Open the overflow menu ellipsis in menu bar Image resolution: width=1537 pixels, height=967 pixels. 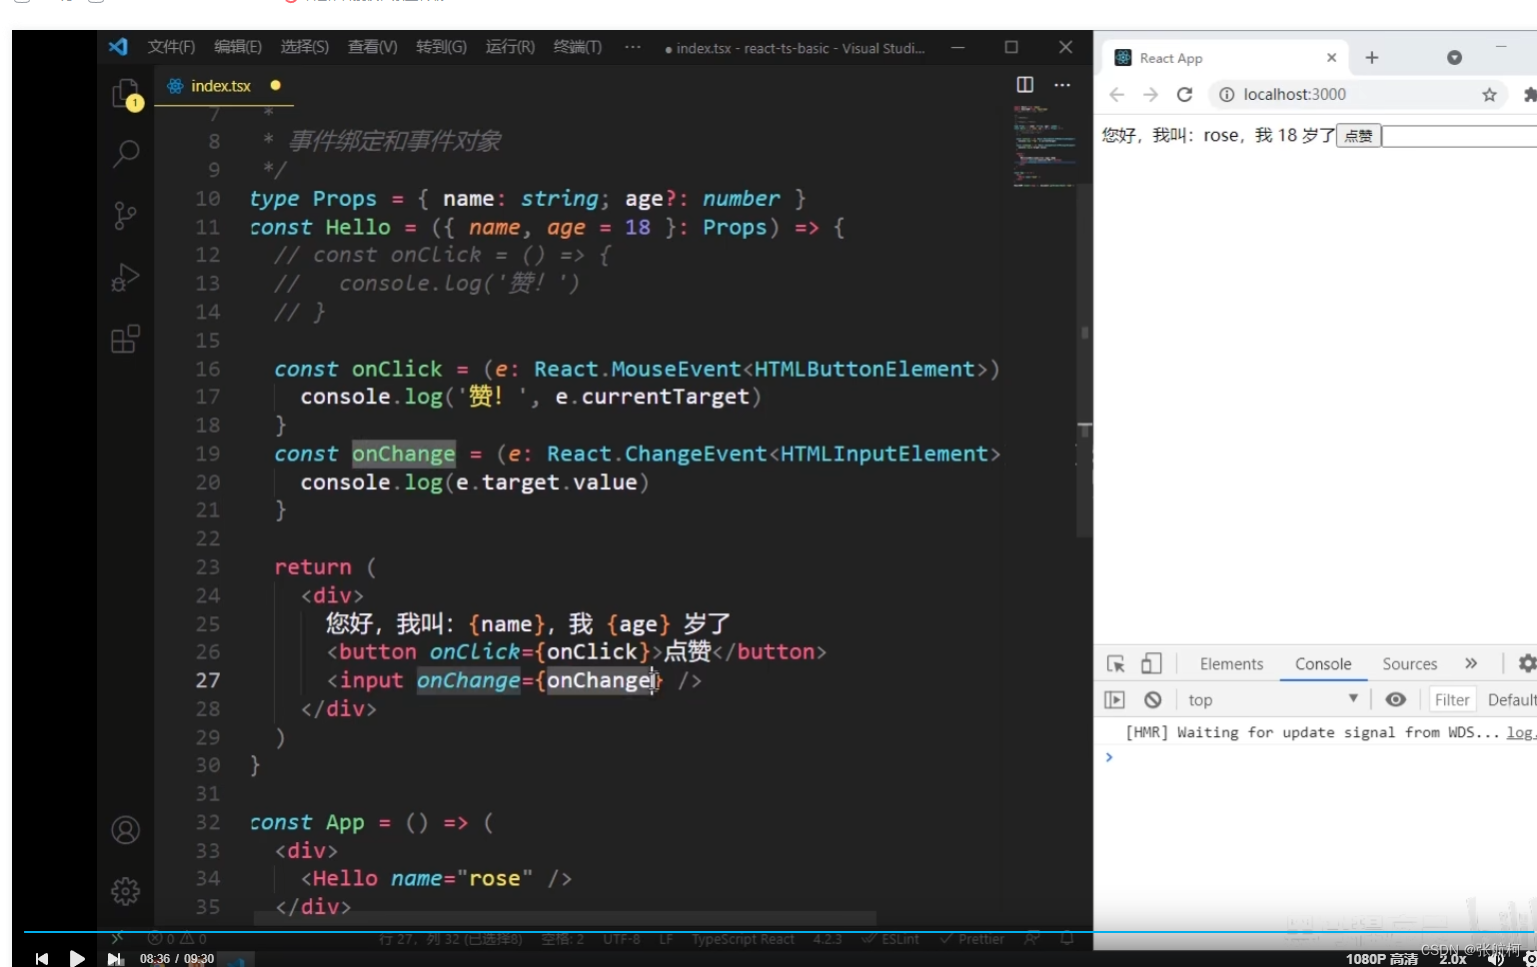(633, 46)
